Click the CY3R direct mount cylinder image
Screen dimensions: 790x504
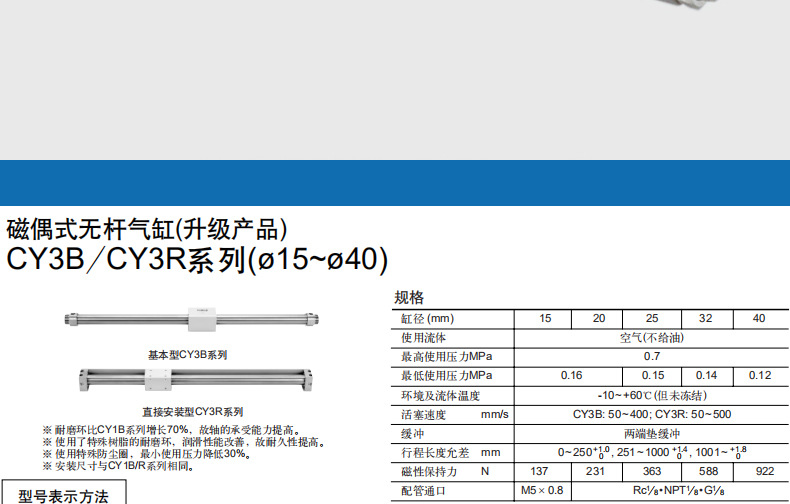pyautogui.click(x=195, y=380)
